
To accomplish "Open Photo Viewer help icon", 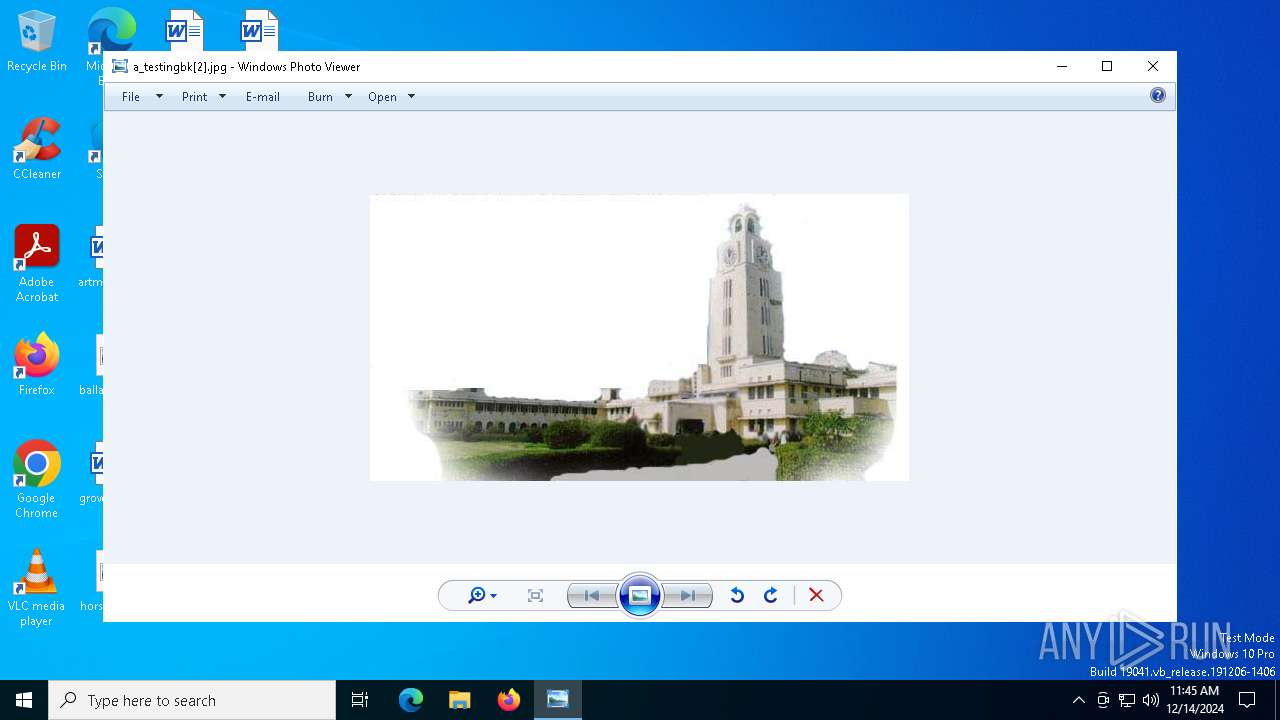I will coord(1158,96).
